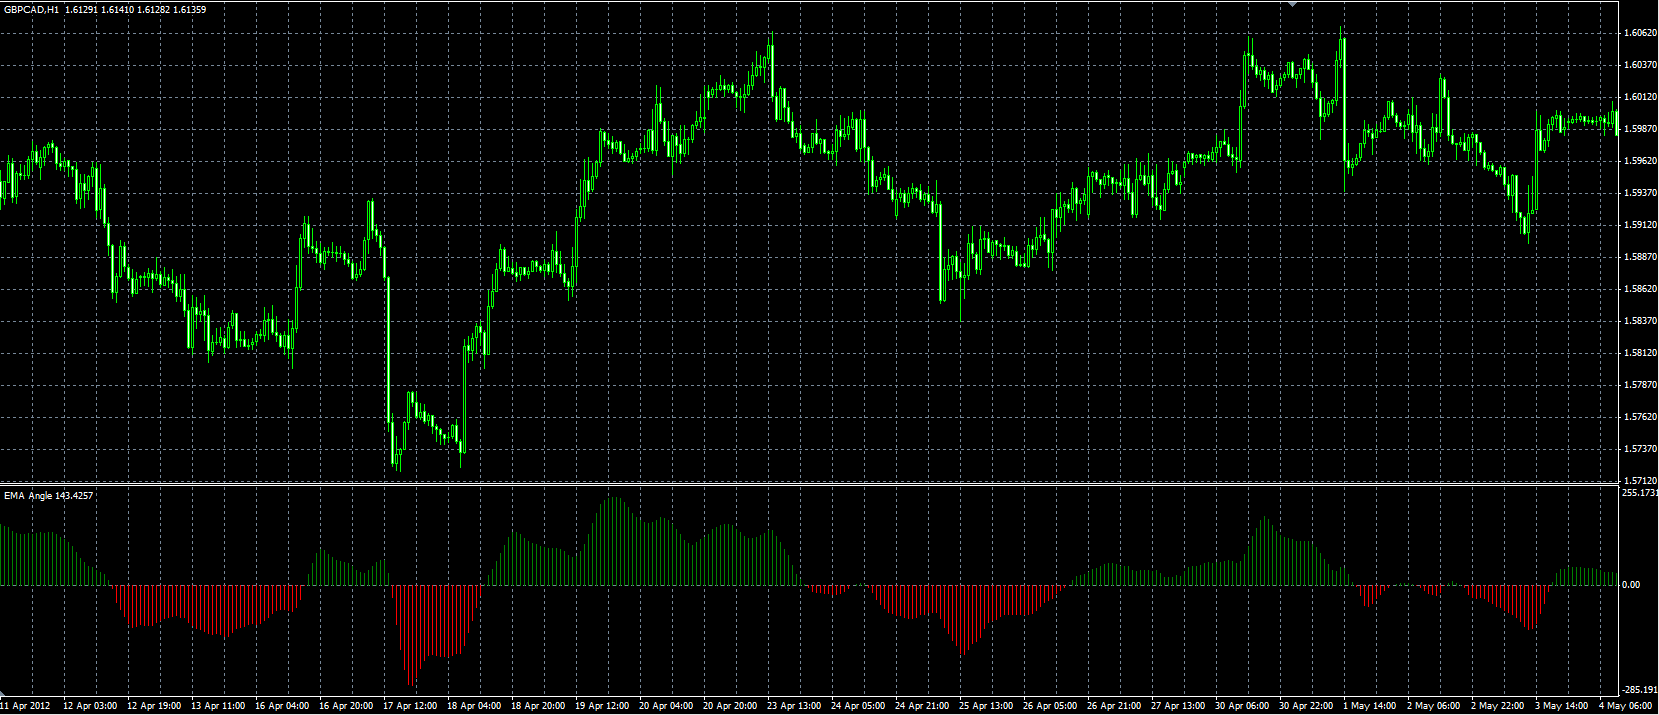Click the GBPCAD,H1 symbol title text
The height and width of the screenshot is (715, 1659).
32,10
